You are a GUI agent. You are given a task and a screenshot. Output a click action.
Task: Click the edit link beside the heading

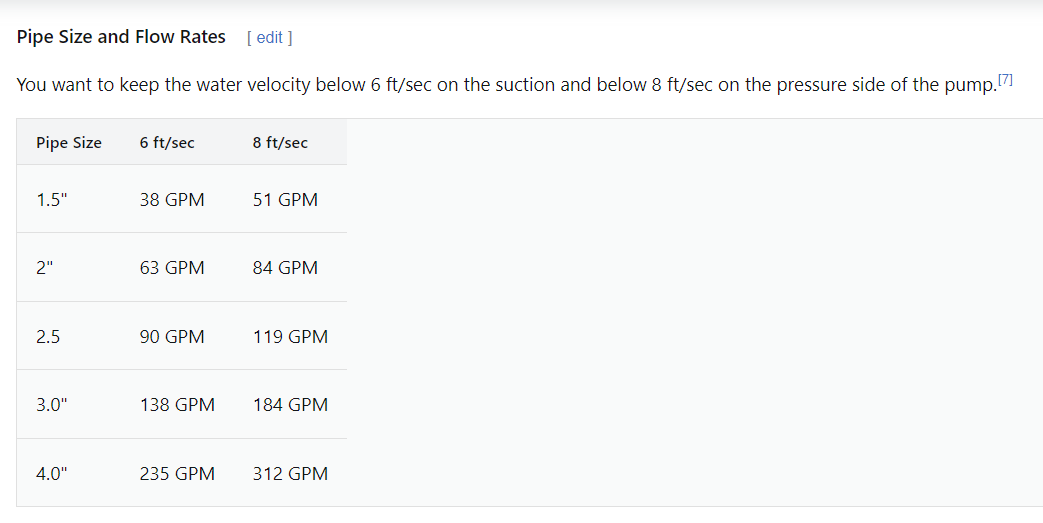click(x=269, y=38)
